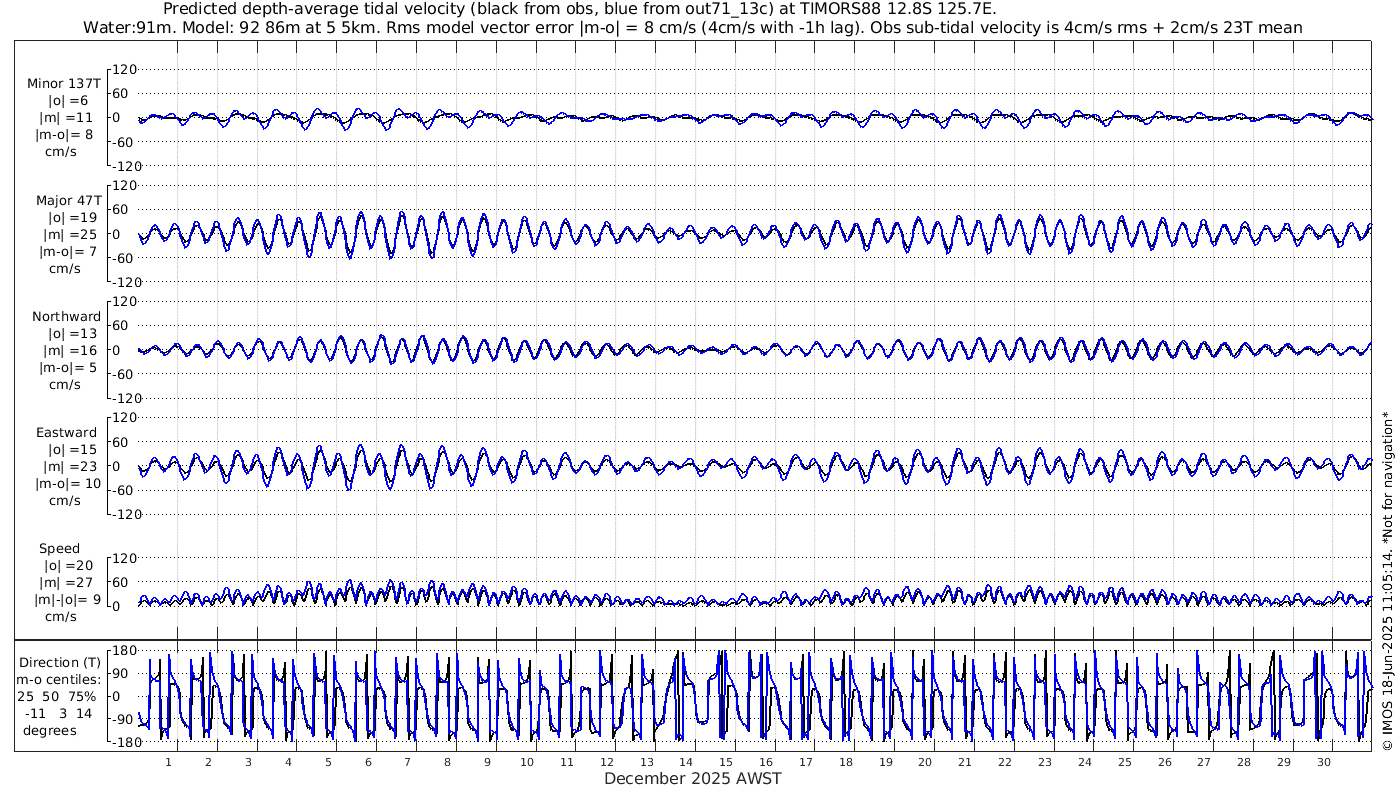The height and width of the screenshot is (800, 1400).
Task: Click the 'Speed' panel label
Action: point(60,549)
